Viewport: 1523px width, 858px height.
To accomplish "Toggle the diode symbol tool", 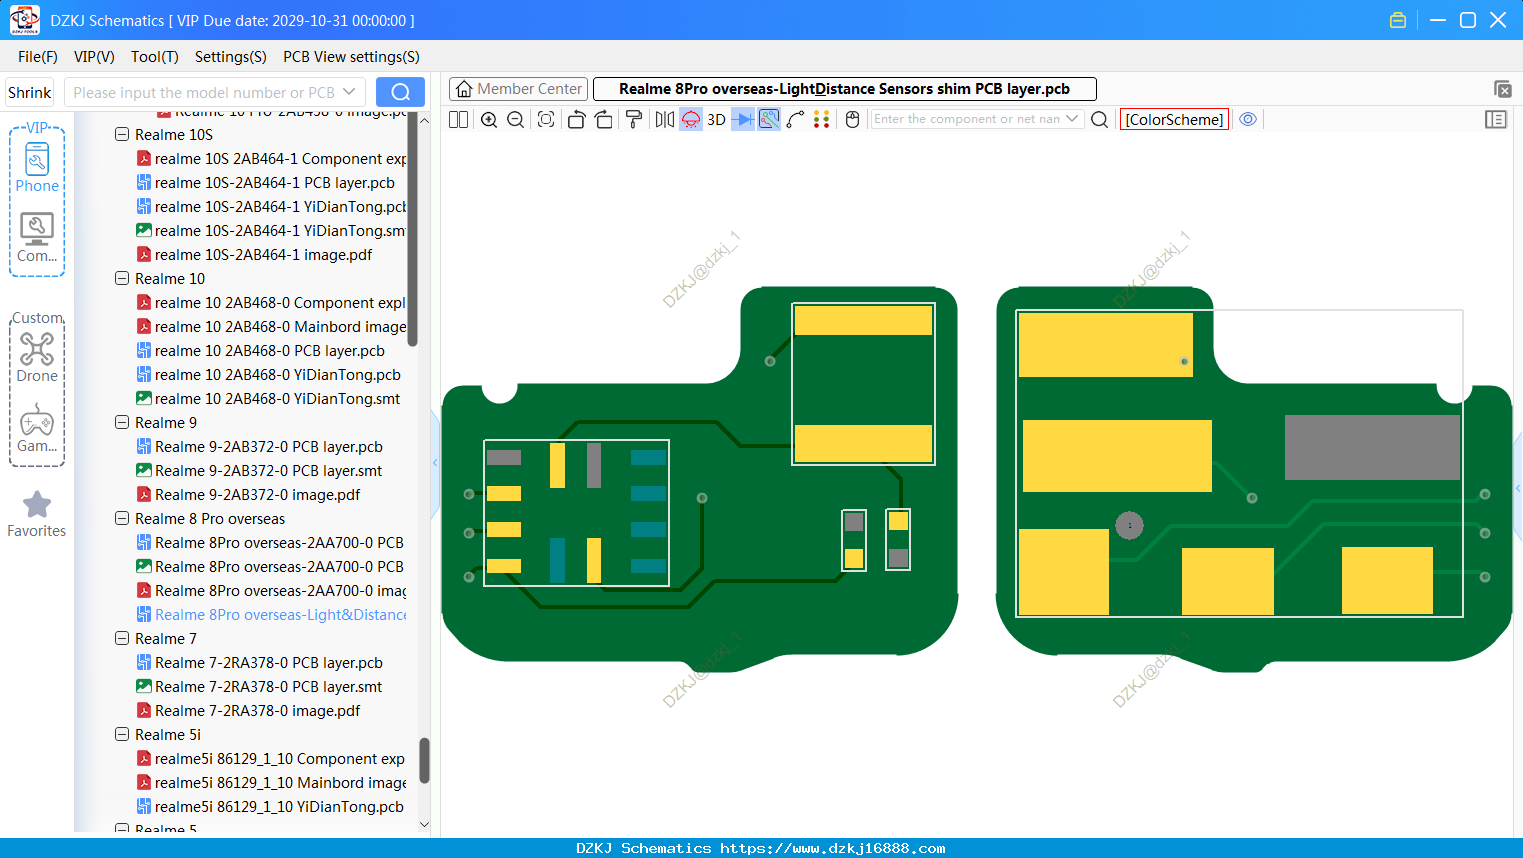I will pos(743,119).
